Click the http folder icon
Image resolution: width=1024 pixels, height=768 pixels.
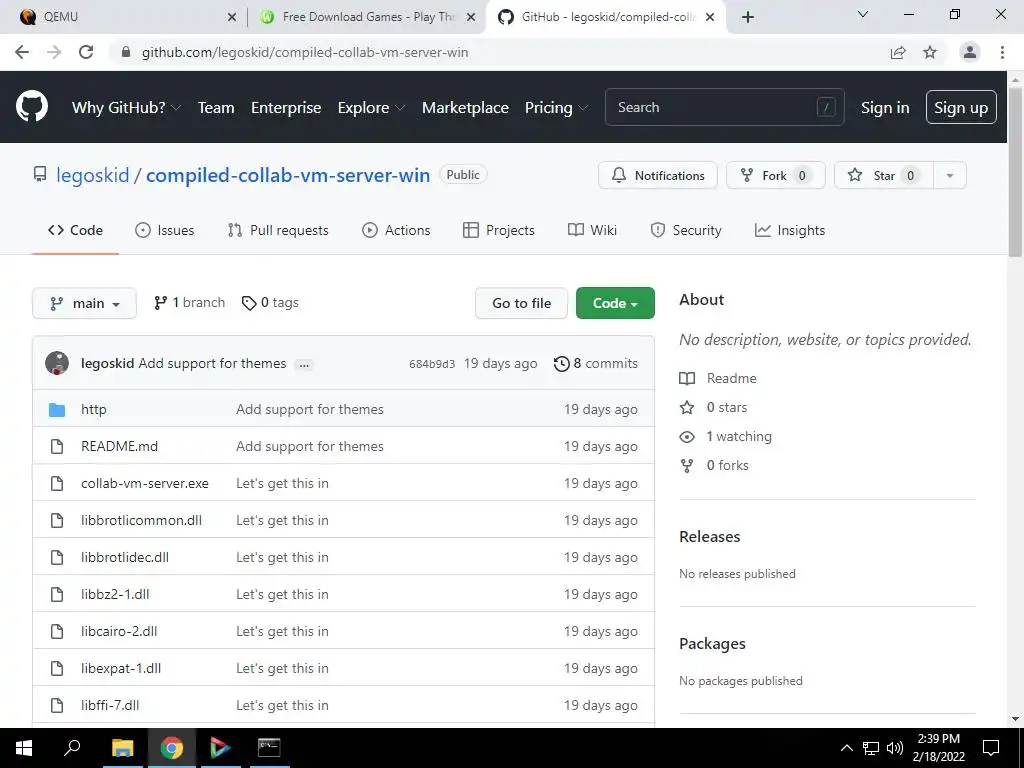(57, 409)
